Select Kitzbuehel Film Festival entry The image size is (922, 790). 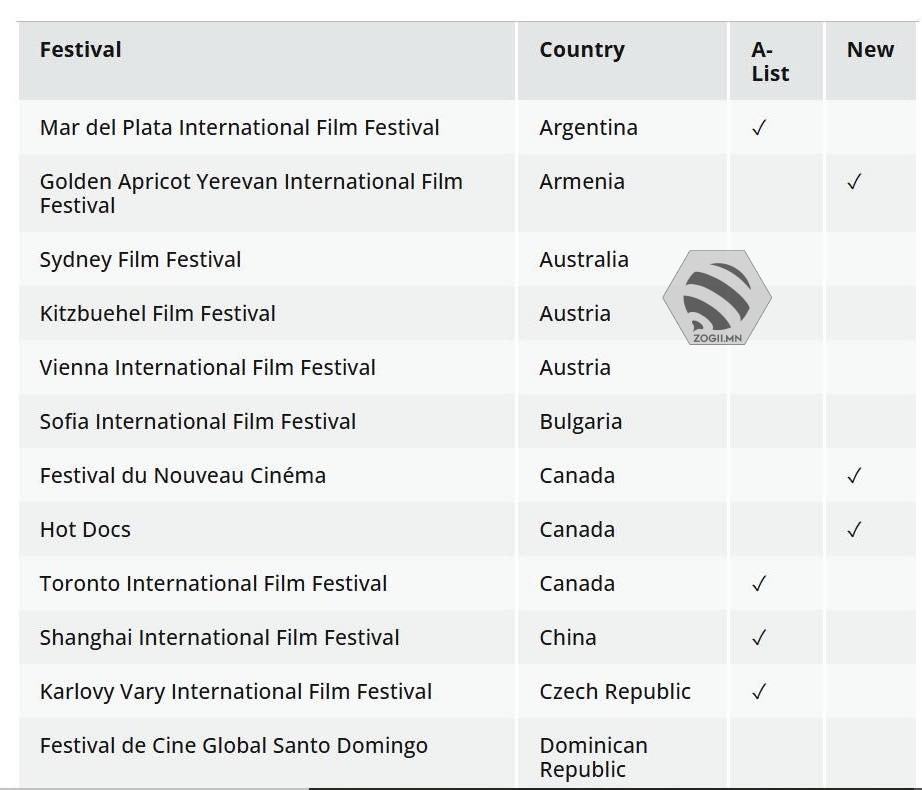(x=158, y=314)
